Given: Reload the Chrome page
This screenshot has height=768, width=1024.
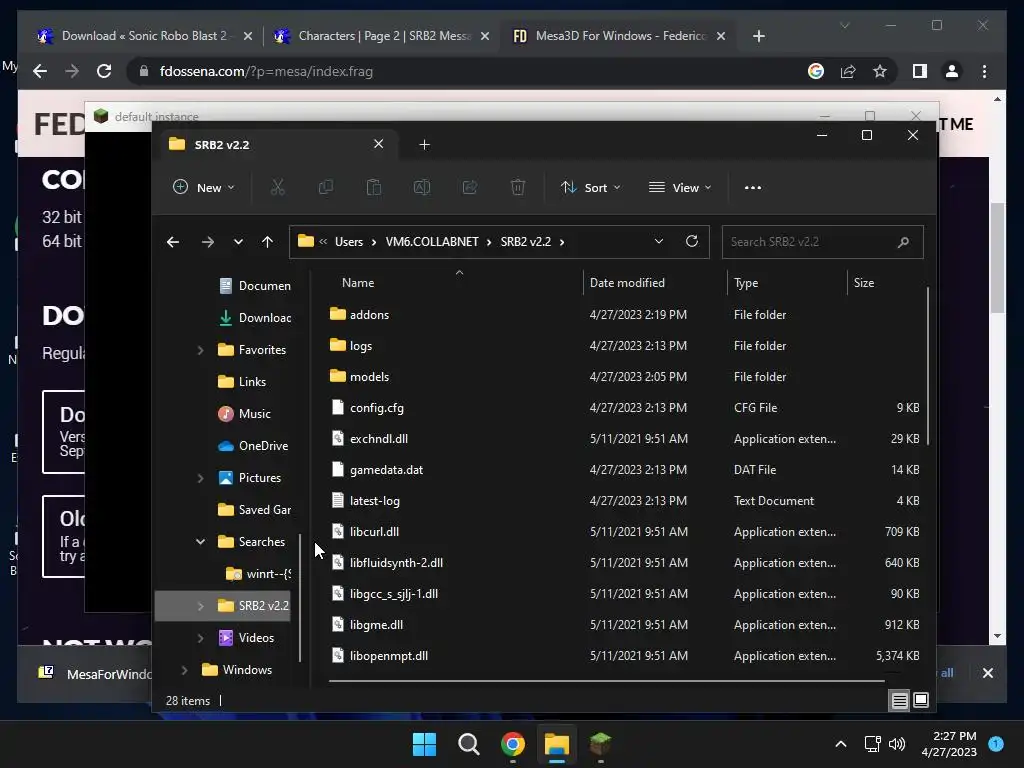Looking at the screenshot, I should (104, 71).
